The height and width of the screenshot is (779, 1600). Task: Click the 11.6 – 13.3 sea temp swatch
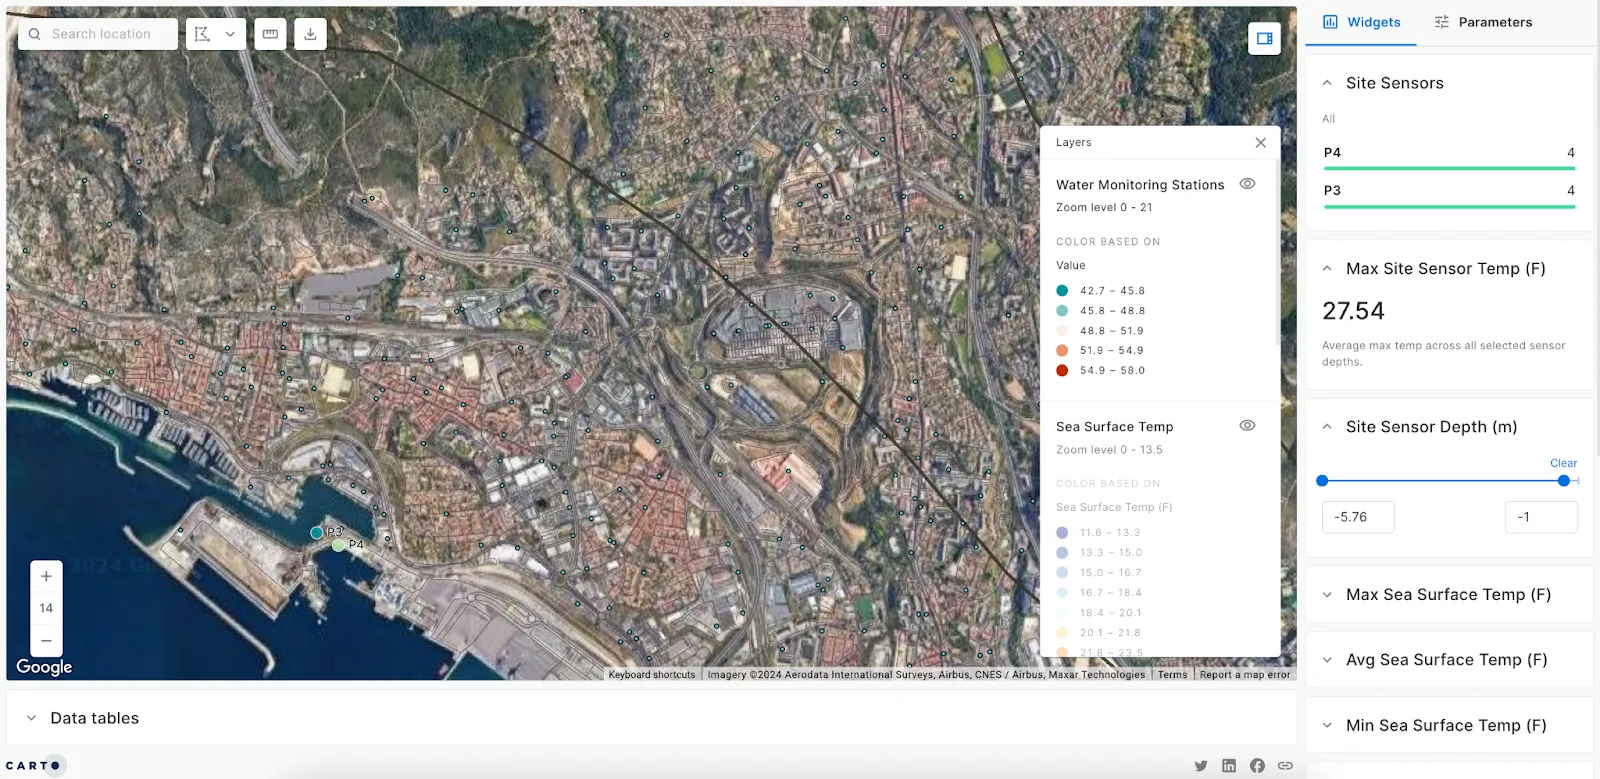pos(1062,533)
